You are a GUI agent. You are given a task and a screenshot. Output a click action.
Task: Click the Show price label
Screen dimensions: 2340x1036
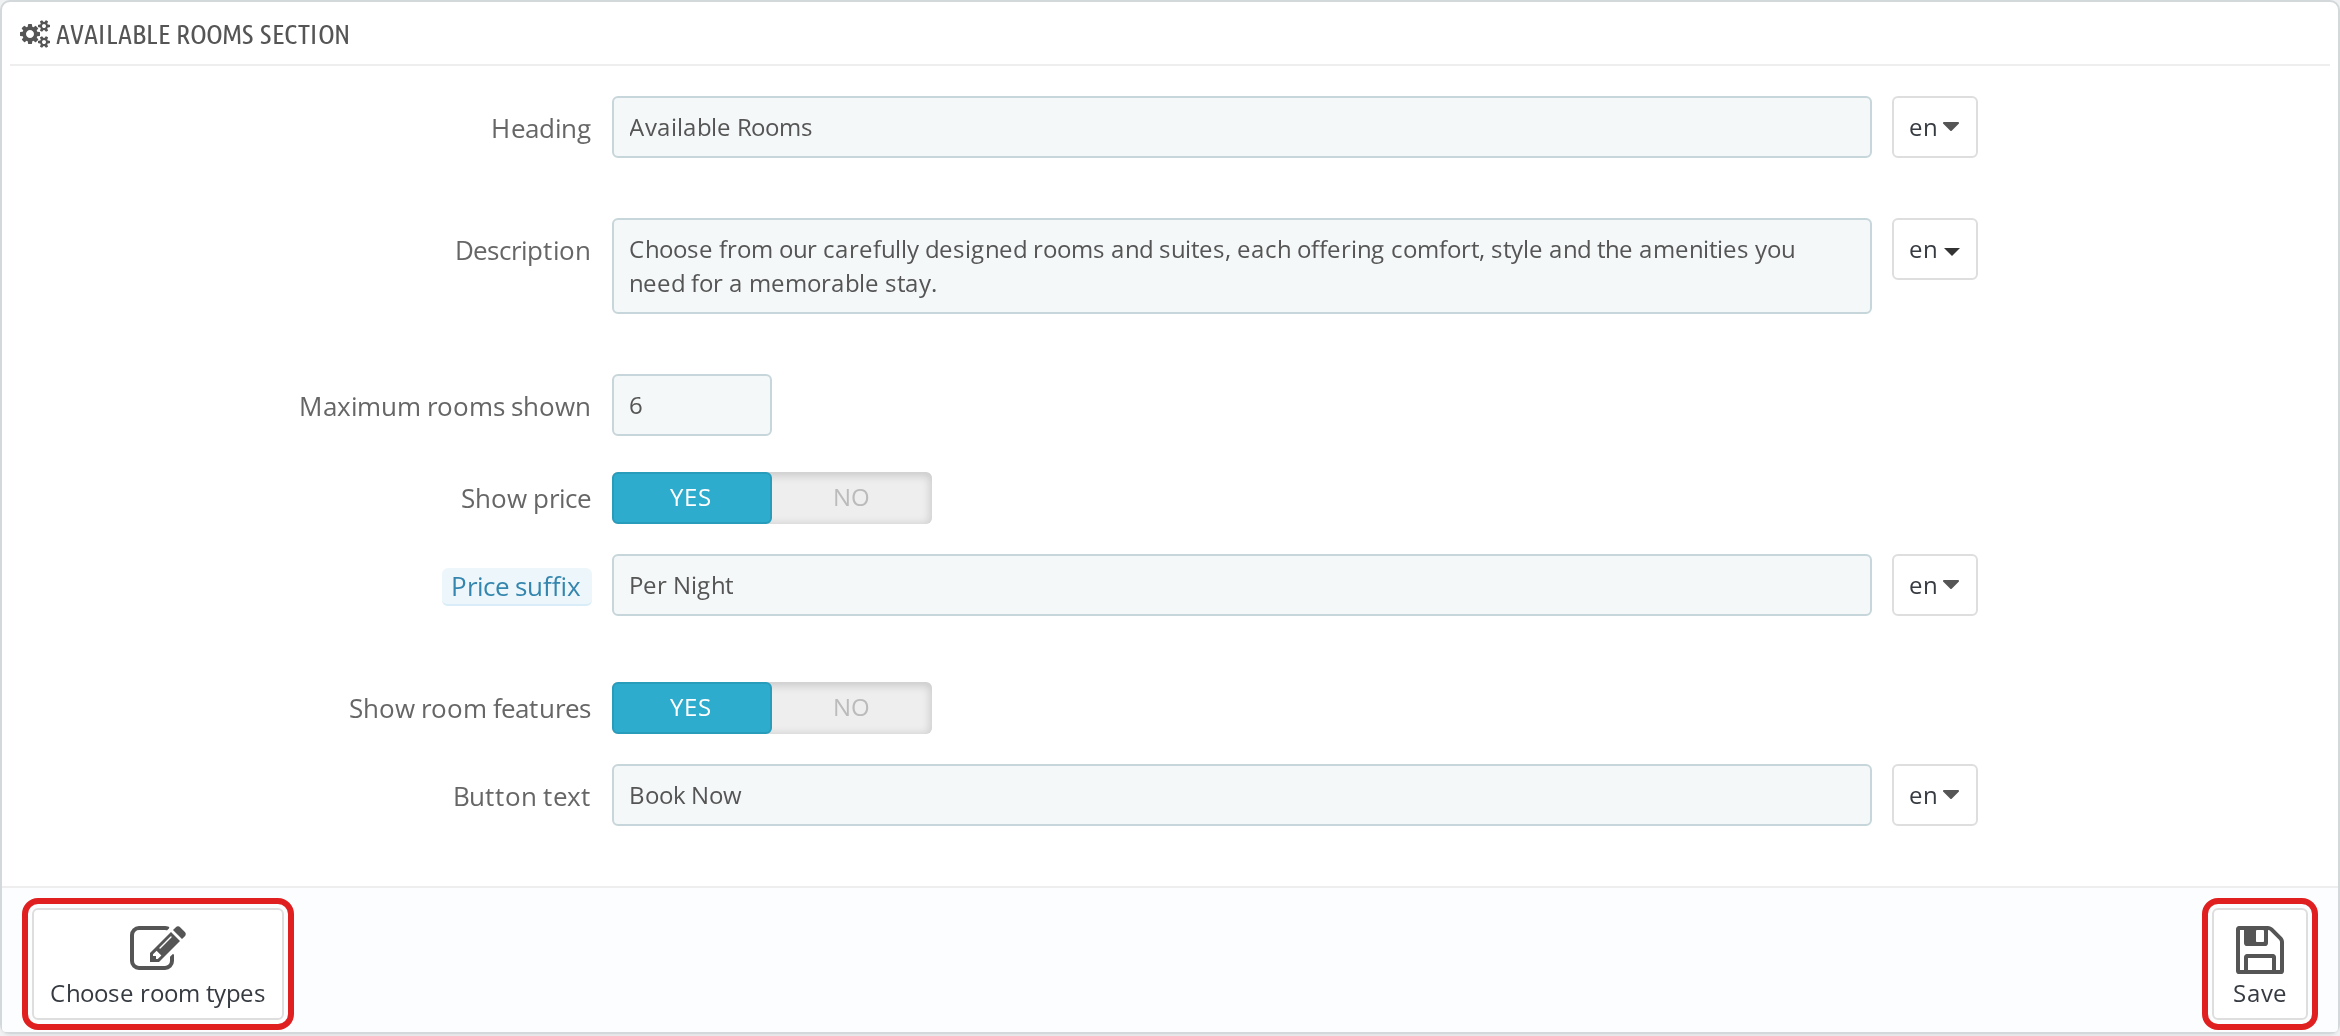pyautogui.click(x=526, y=499)
